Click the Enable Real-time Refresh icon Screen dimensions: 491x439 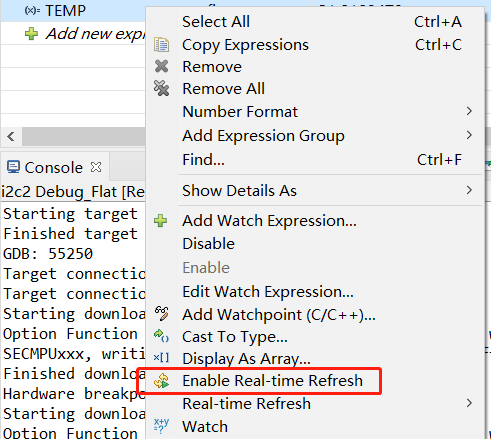(162, 381)
